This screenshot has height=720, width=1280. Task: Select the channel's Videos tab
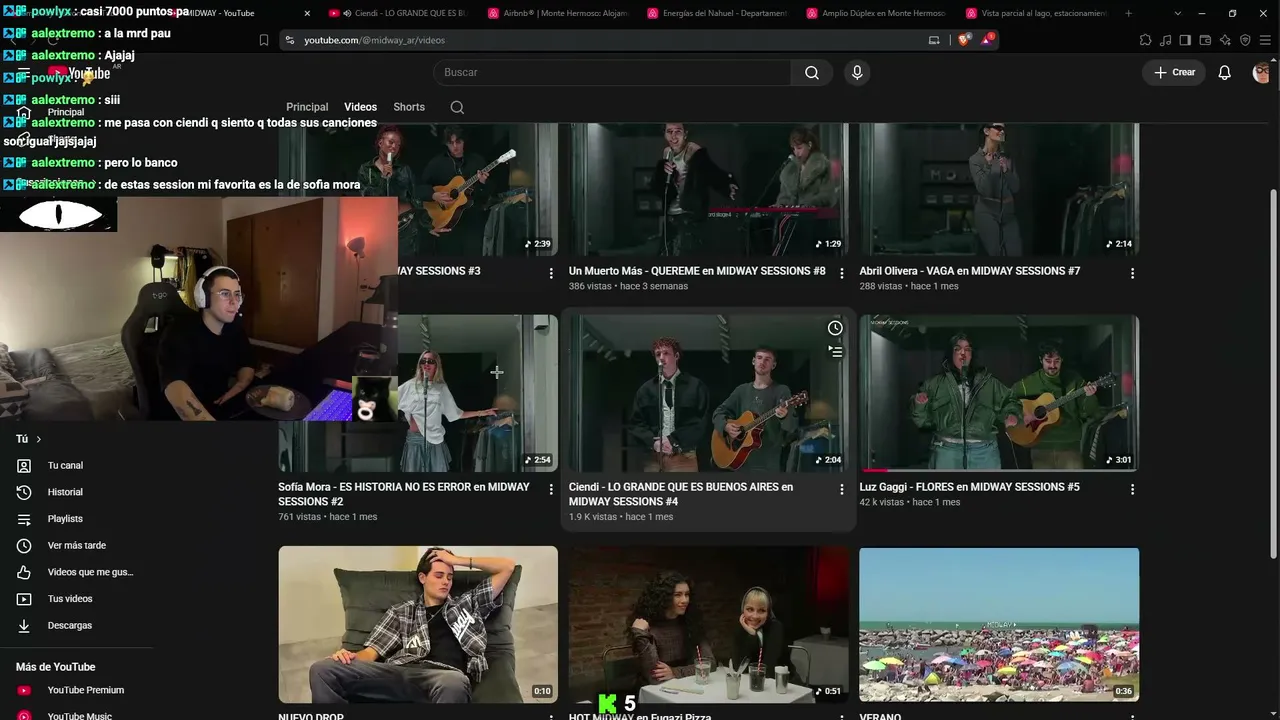tap(360, 107)
